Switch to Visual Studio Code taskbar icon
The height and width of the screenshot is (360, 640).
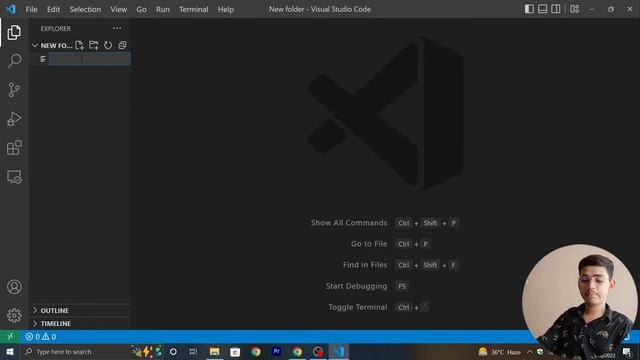(x=339, y=351)
